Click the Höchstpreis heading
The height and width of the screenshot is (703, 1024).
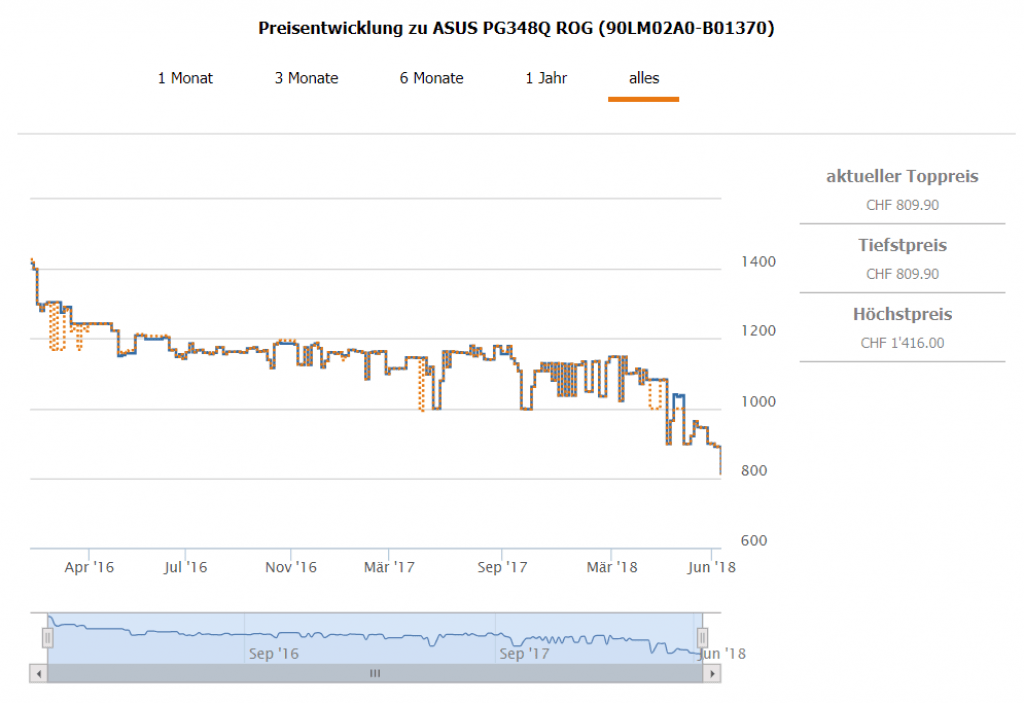click(902, 314)
